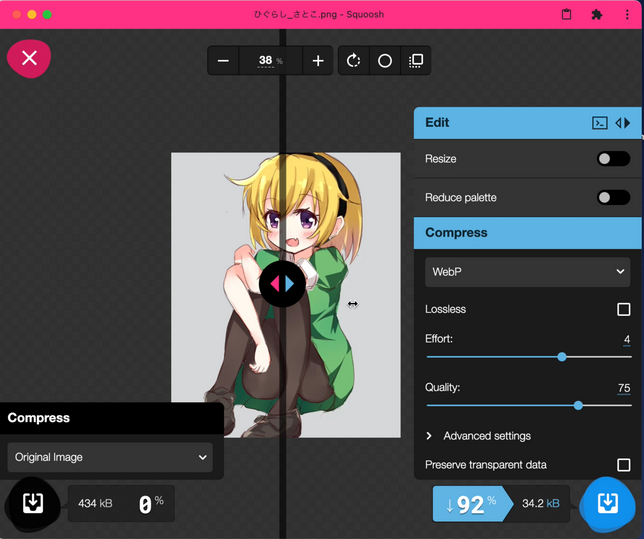Minimize the window with the yellow button
Screen dimensions: 644x539
[32, 15]
